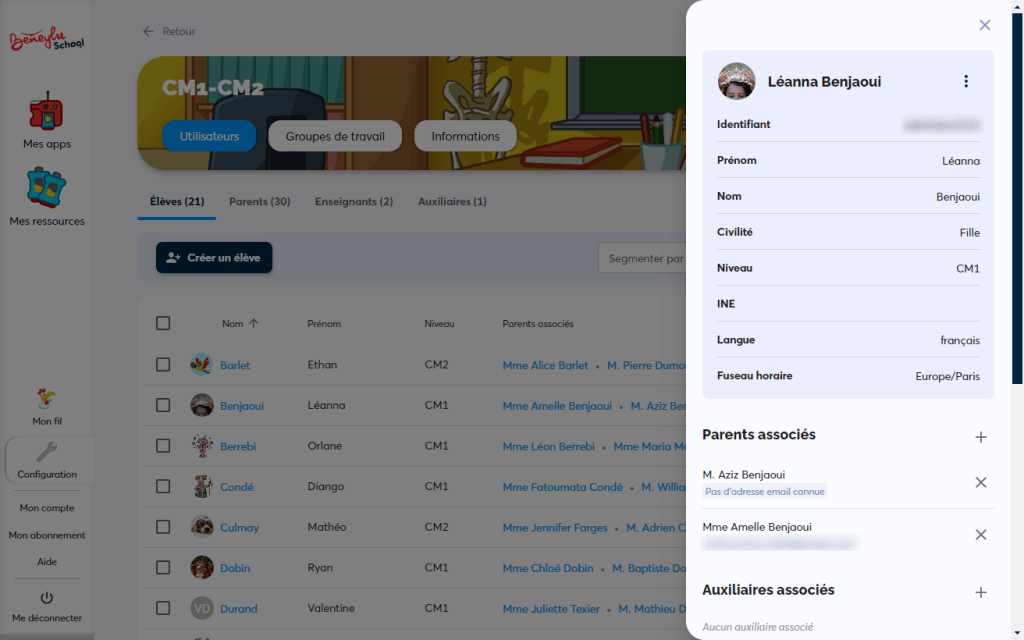Open Mes ressources in the sidebar
1024x640 pixels.
[x=46, y=190]
